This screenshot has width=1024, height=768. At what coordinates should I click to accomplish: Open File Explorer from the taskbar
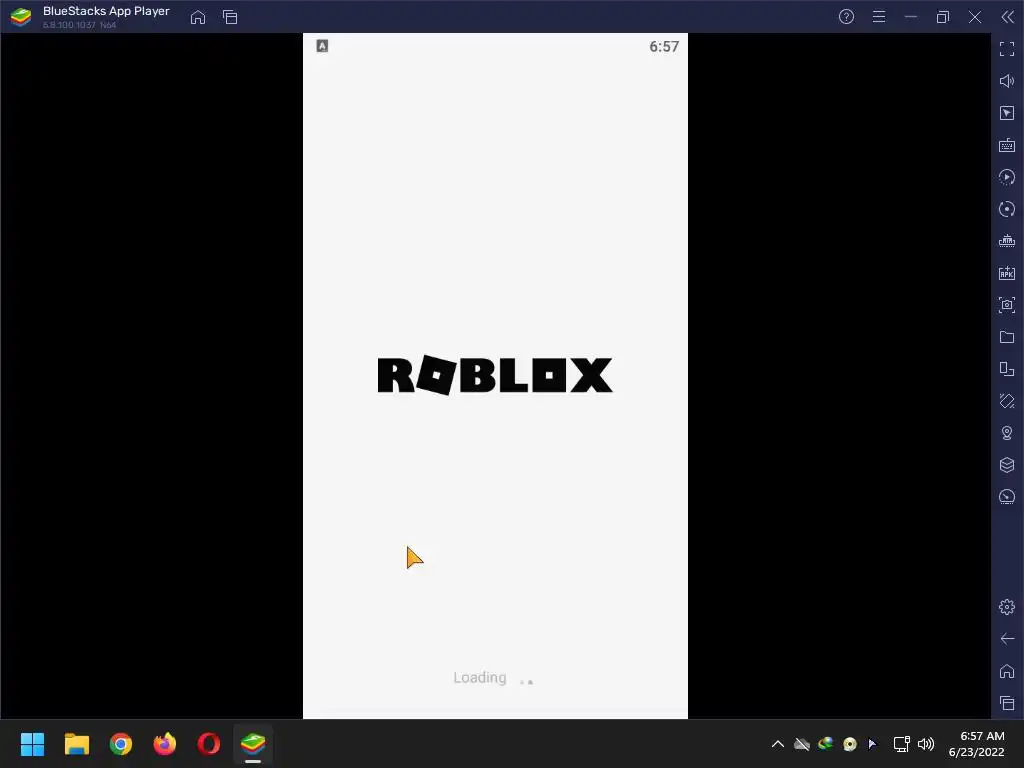click(x=76, y=744)
